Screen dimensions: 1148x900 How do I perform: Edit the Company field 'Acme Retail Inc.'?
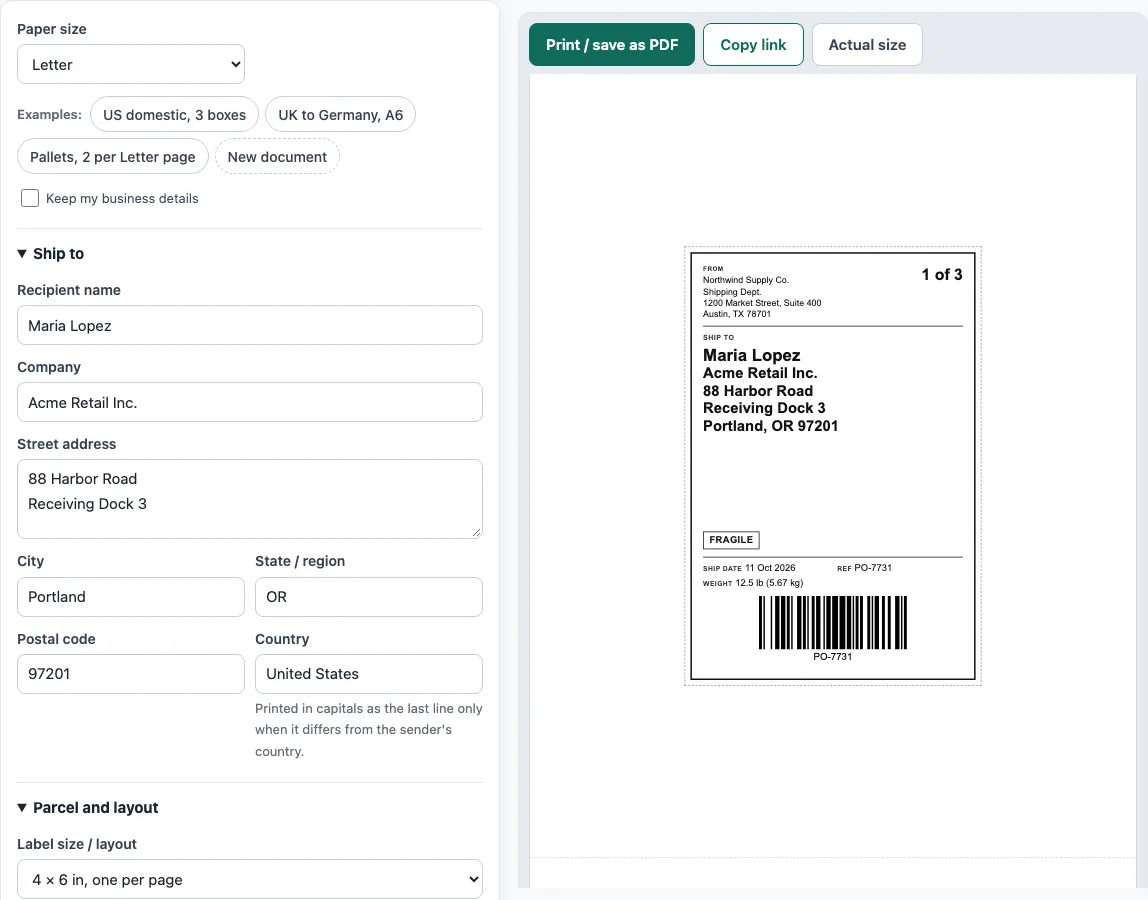click(x=250, y=402)
